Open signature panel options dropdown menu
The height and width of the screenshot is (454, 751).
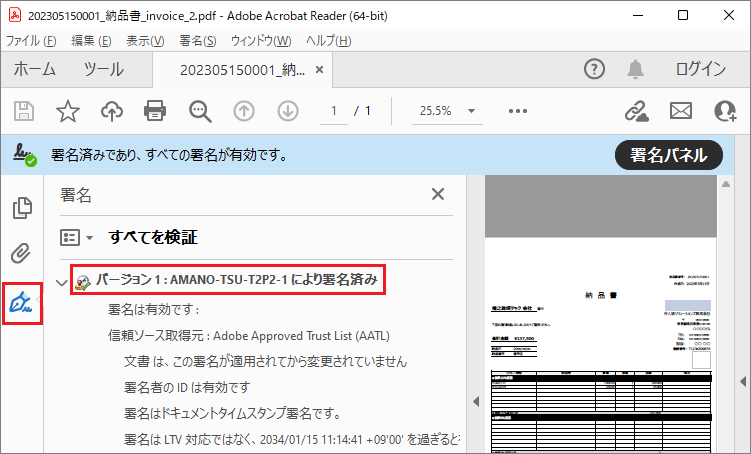(x=76, y=238)
